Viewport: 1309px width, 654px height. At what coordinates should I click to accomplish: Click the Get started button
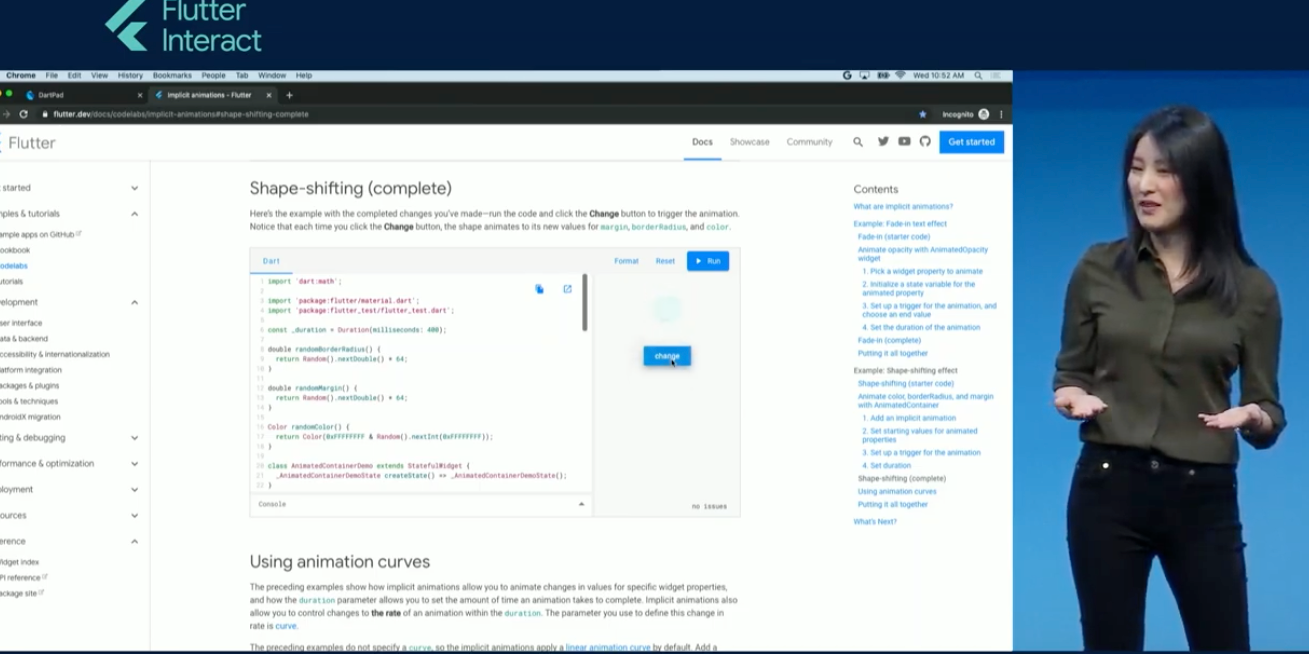click(971, 142)
